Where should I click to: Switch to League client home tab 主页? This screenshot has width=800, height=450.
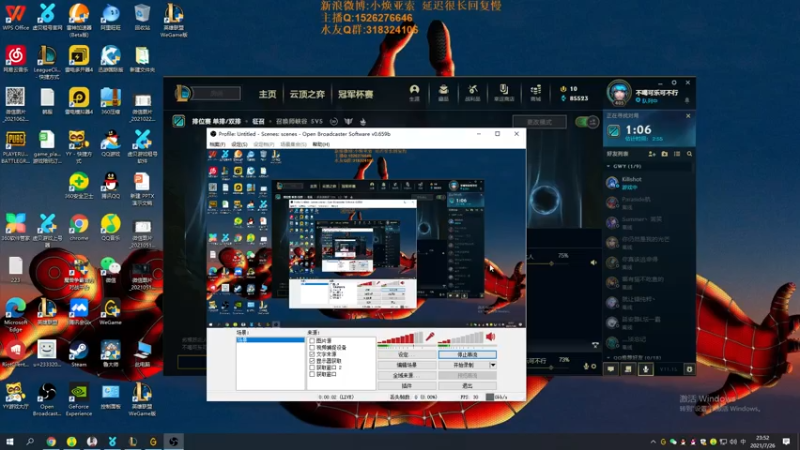267,94
